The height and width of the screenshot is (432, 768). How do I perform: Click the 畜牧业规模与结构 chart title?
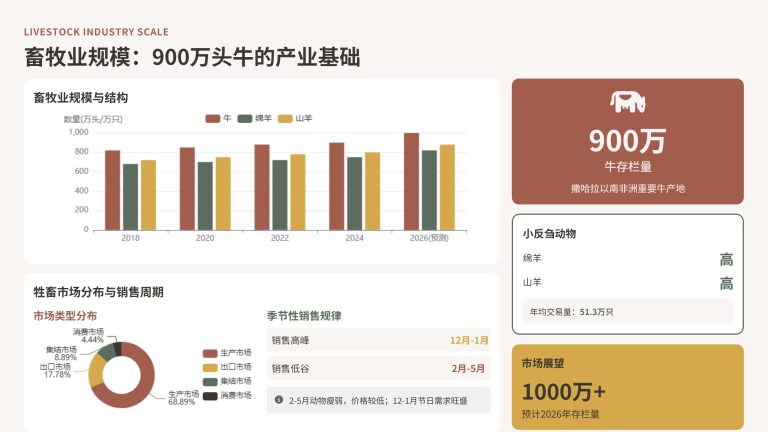point(81,98)
